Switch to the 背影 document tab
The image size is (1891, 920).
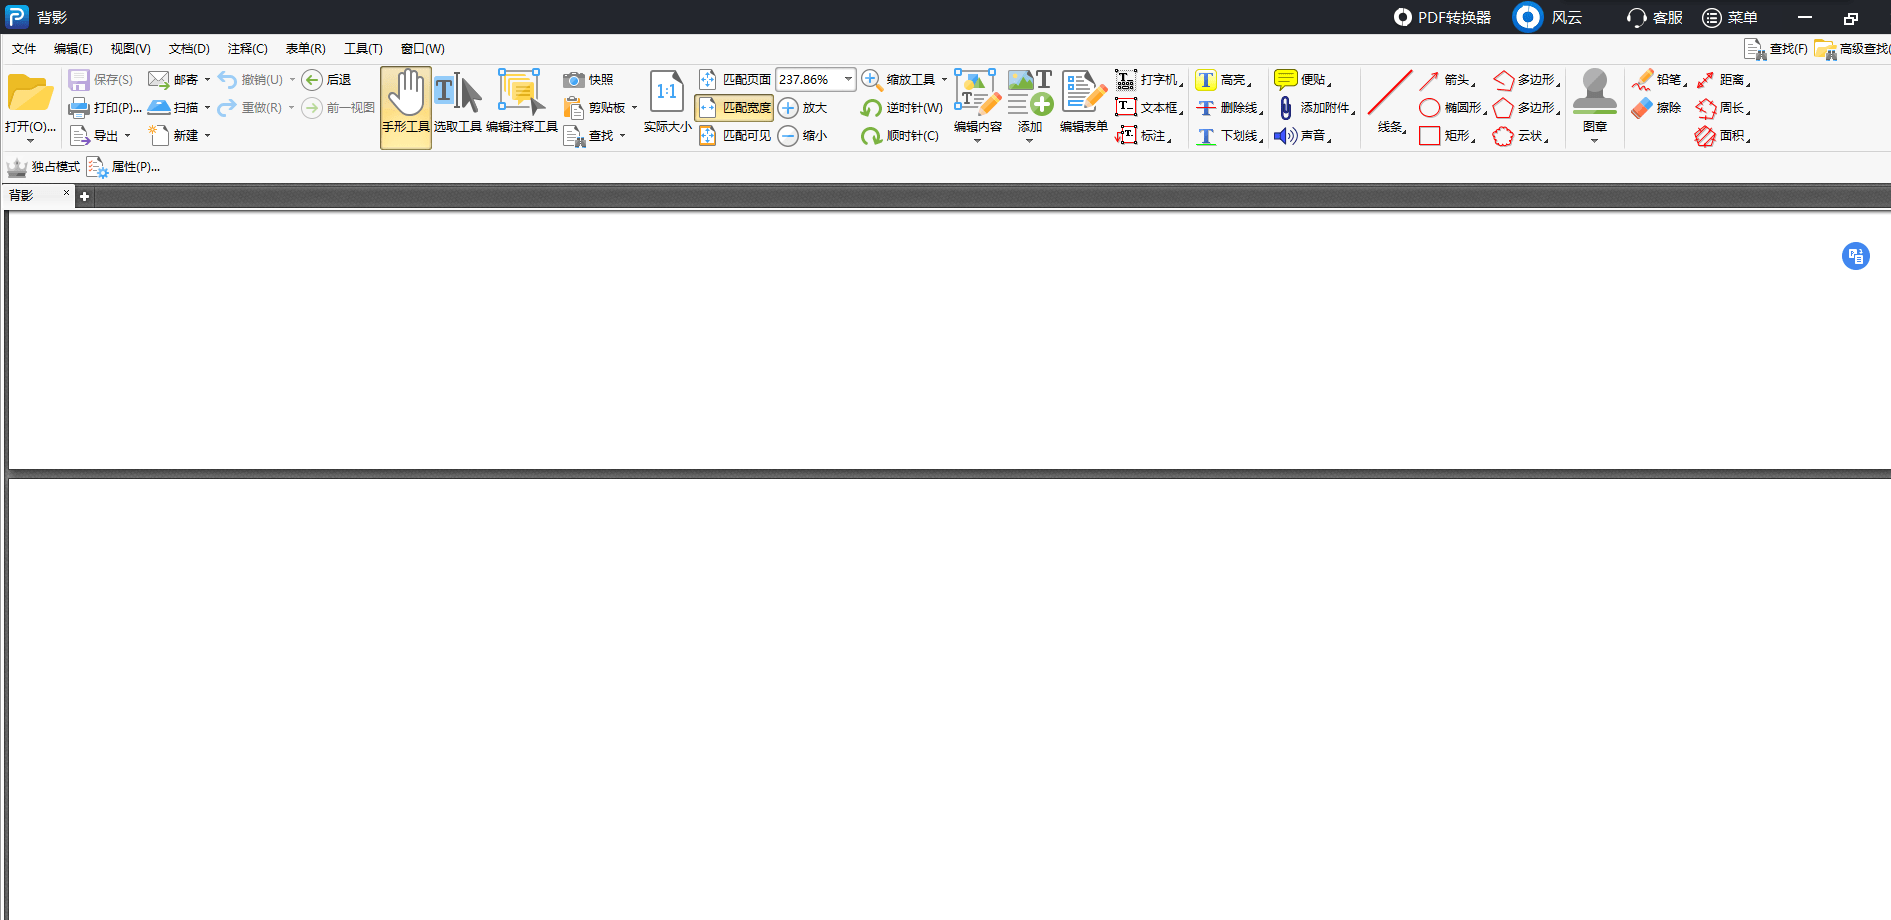pos(22,195)
